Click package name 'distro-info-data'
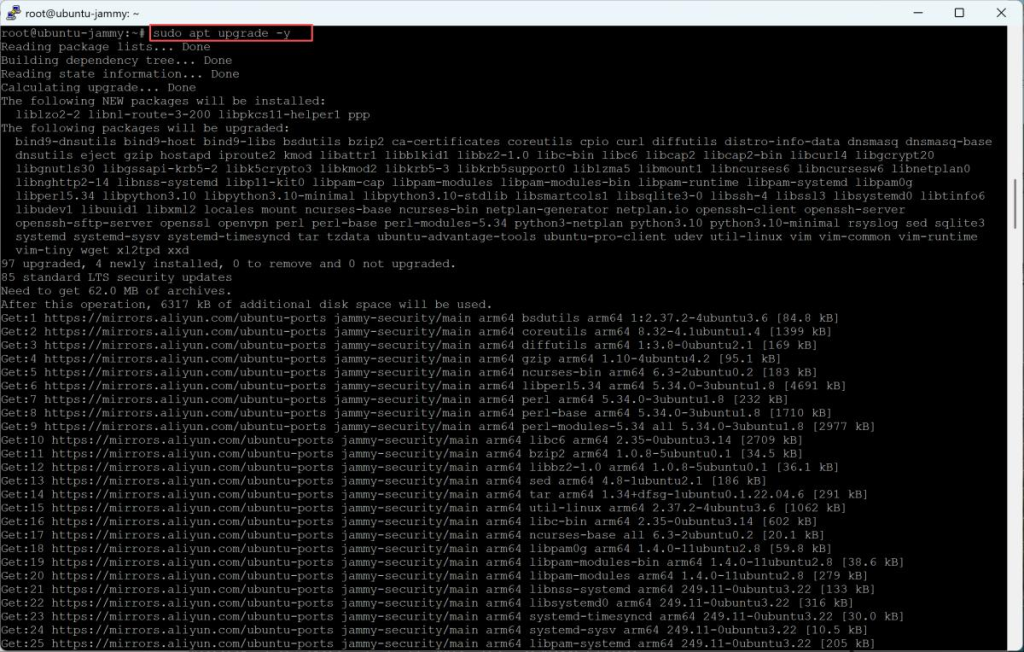Viewport: 1024px width, 652px height. tap(782, 142)
